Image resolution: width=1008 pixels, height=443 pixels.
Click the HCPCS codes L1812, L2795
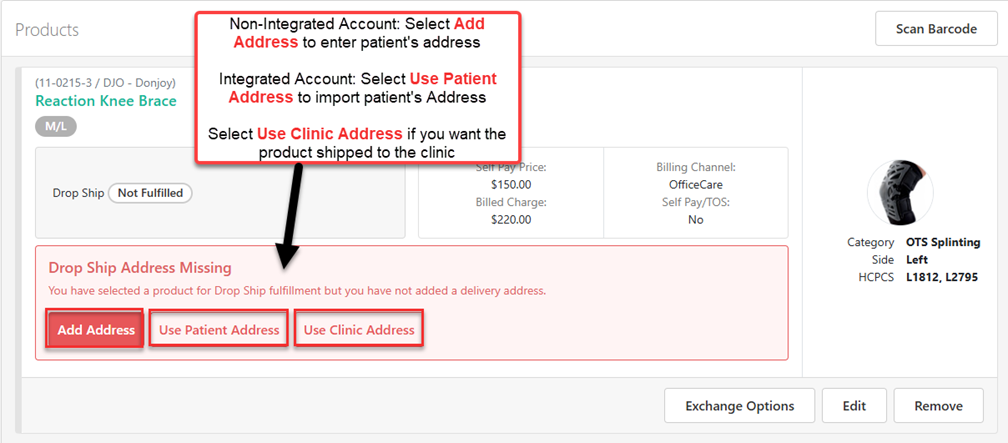(x=943, y=276)
